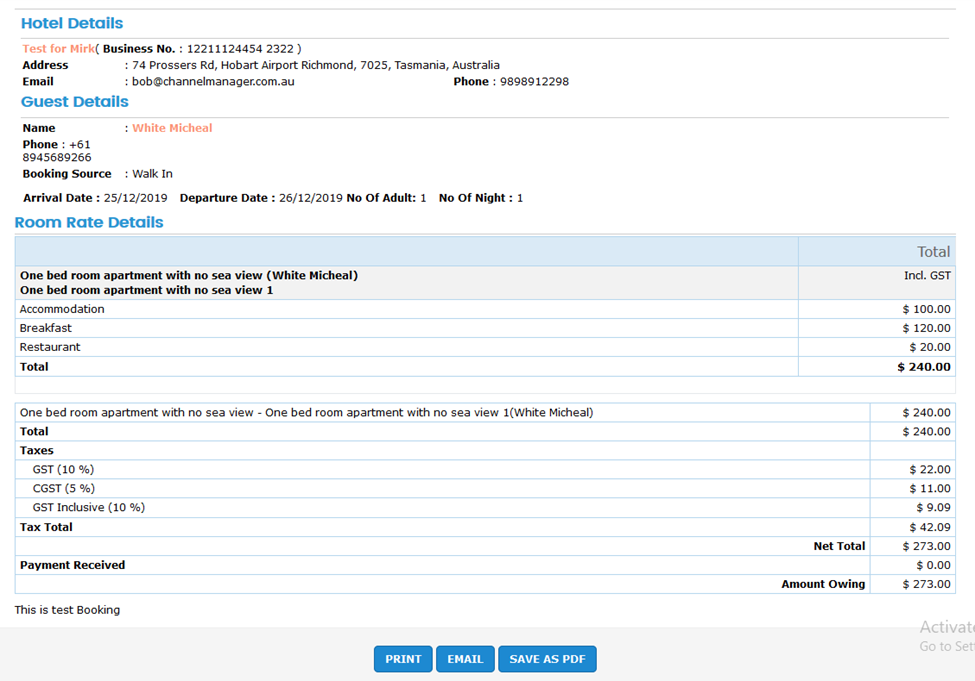Click the Room Rate Details heading
The image size is (975, 681).
(89, 223)
